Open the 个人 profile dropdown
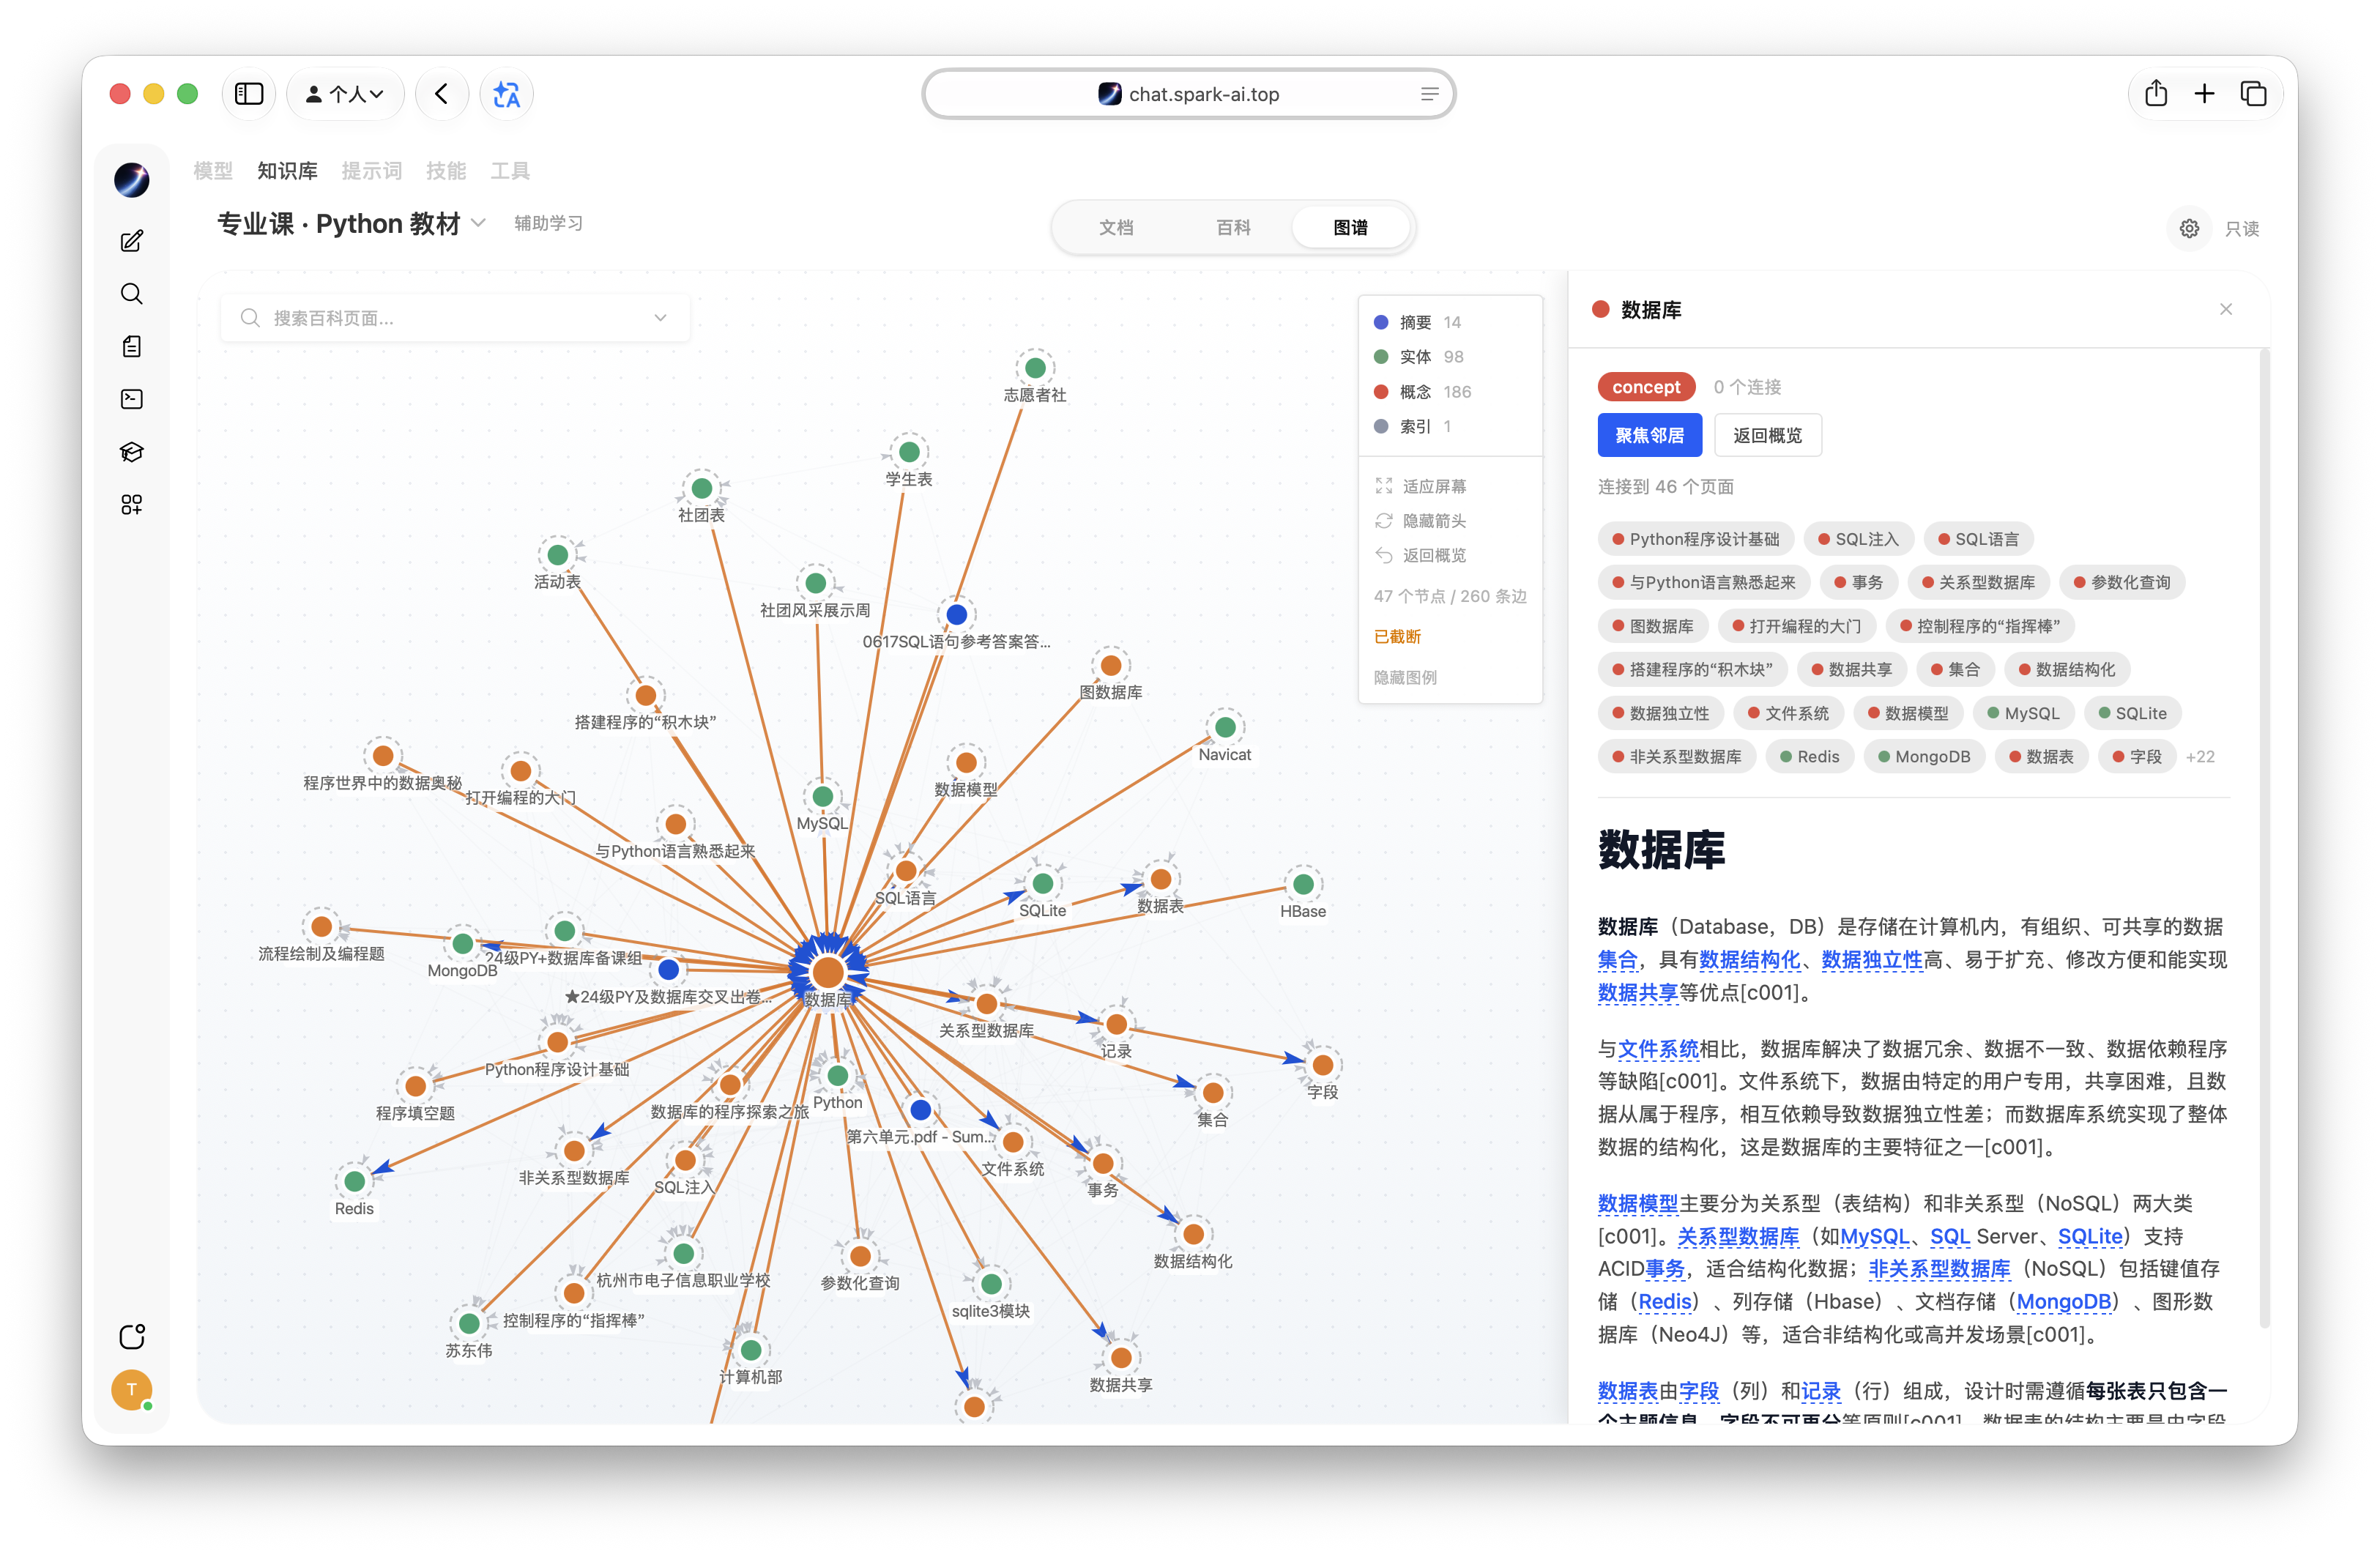This screenshot has height=1554, width=2380. [x=345, y=94]
